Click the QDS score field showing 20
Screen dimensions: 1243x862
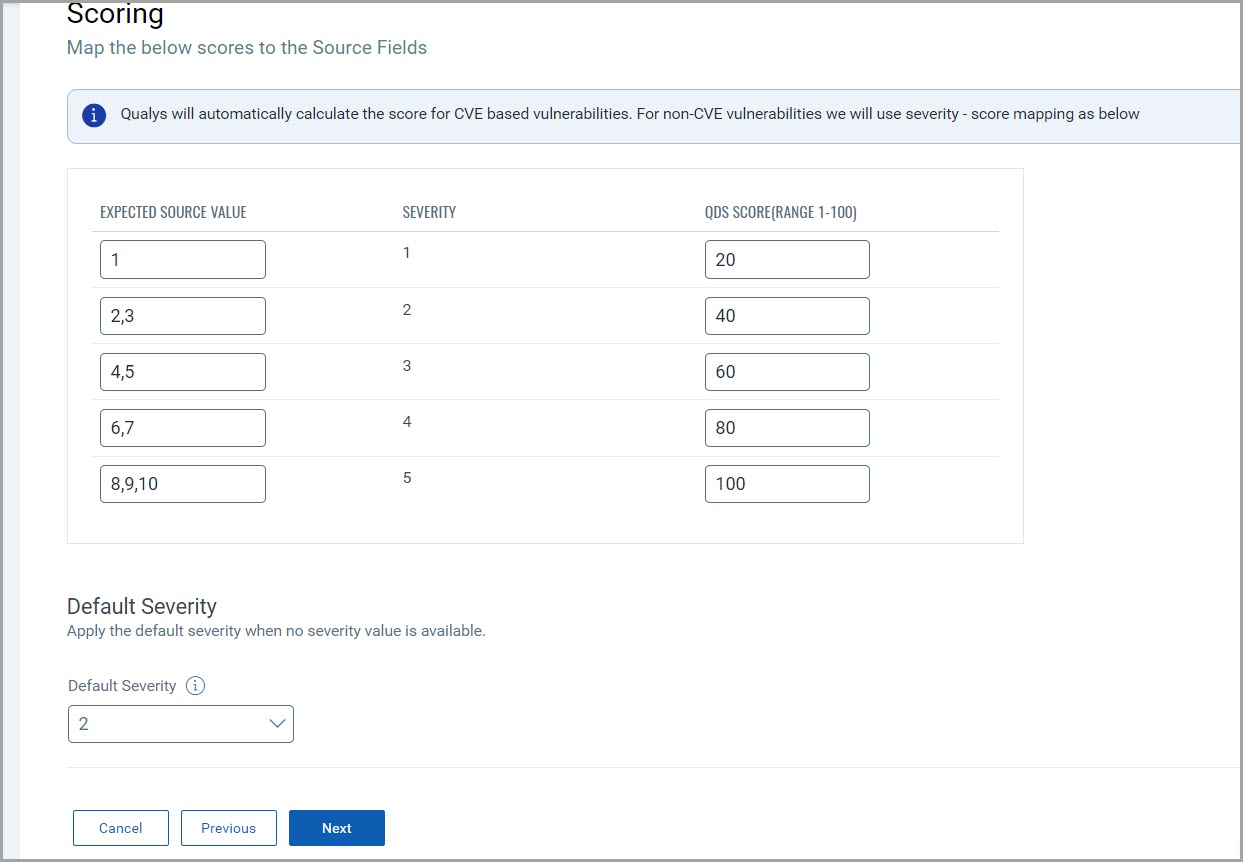tap(787, 260)
